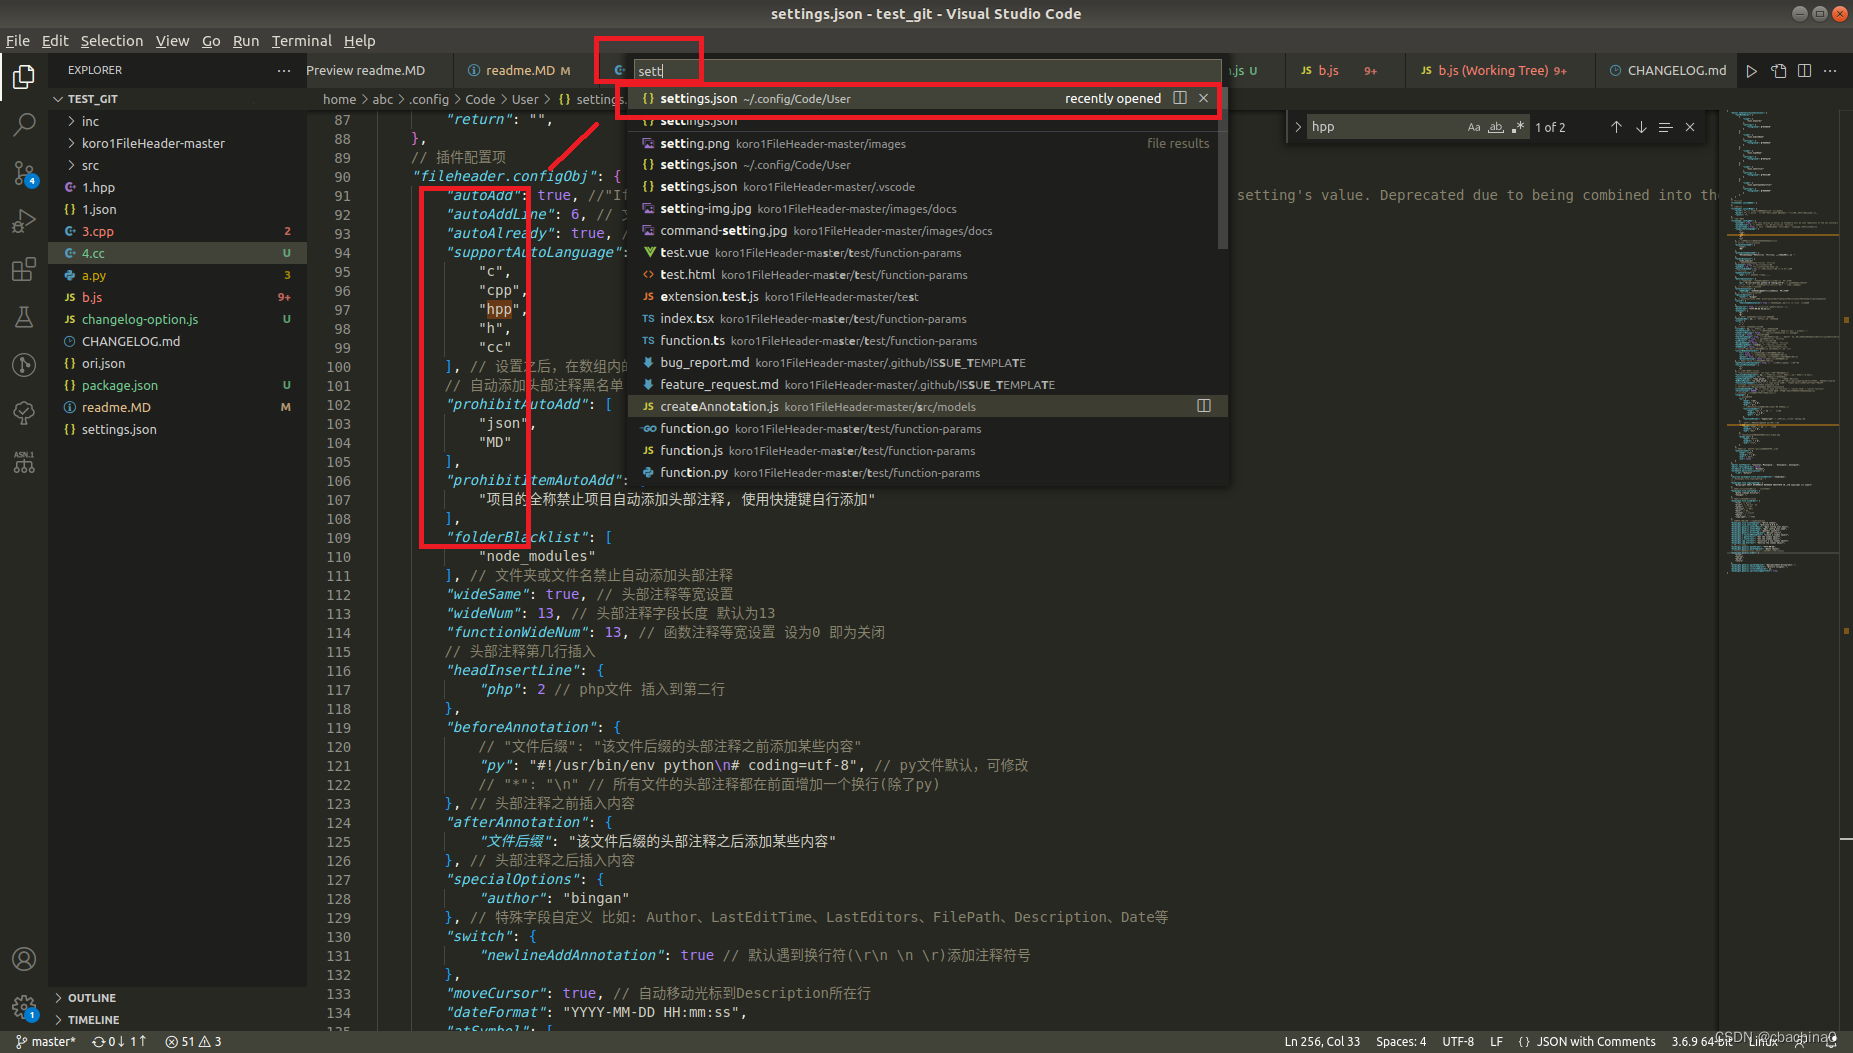
Task: Go to next find match
Action: click(1641, 127)
